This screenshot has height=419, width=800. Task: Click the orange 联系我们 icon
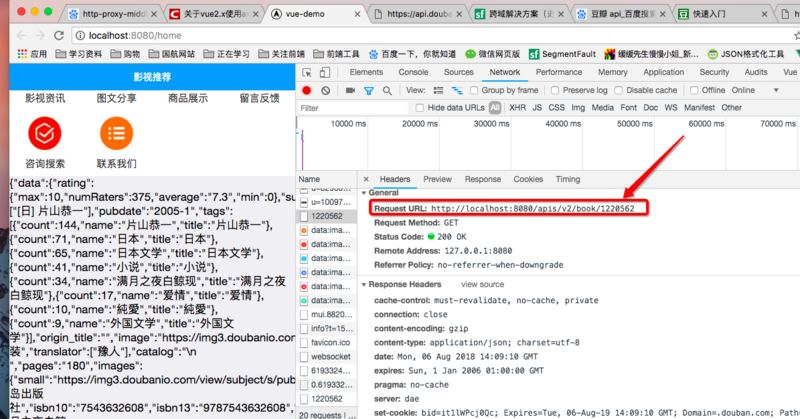pos(116,133)
